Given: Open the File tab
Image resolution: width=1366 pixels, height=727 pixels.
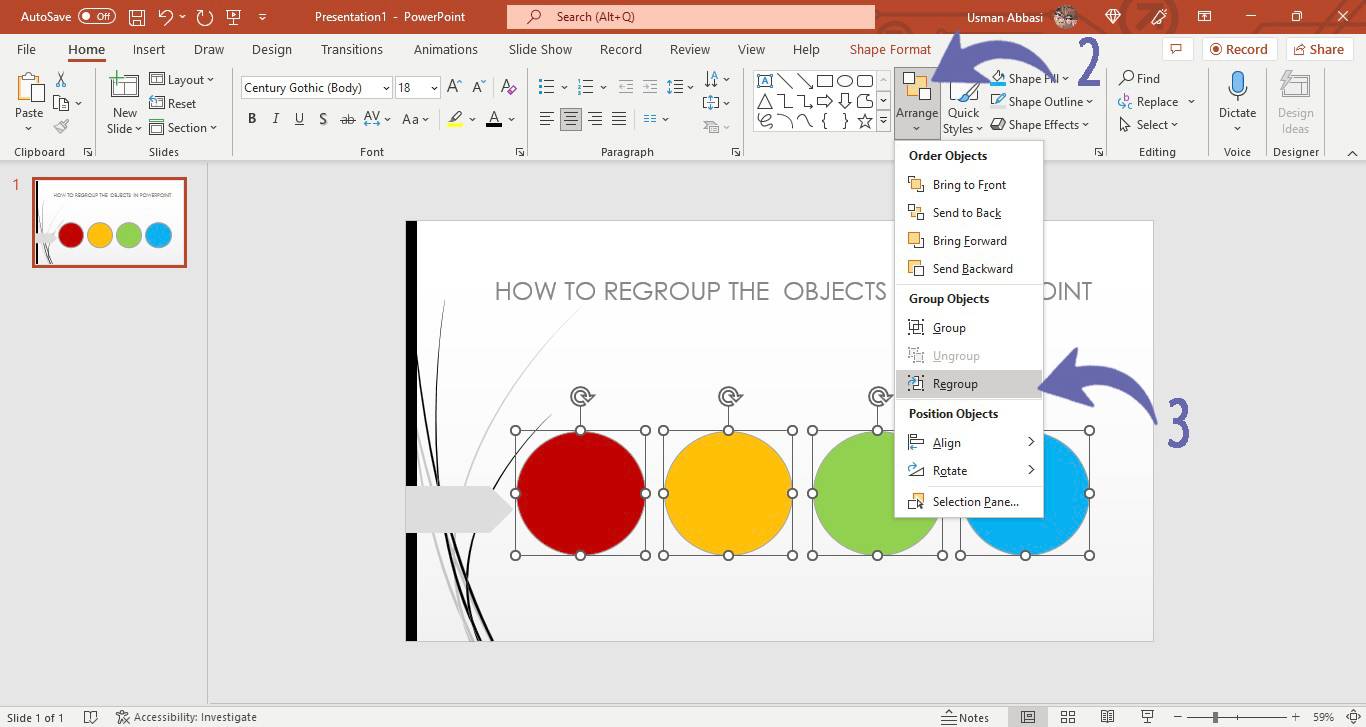Looking at the screenshot, I should point(26,49).
